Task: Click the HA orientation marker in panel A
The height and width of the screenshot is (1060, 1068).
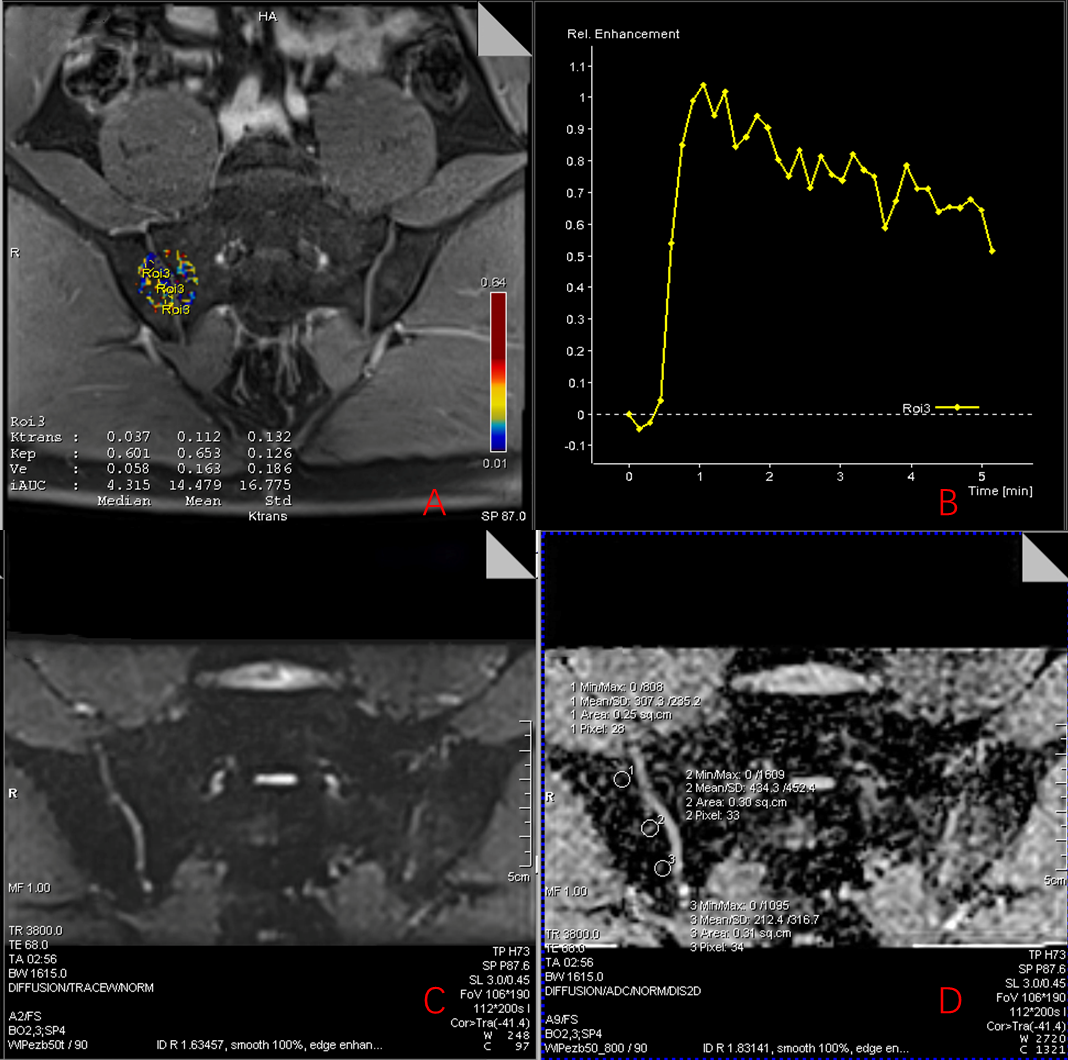Action: [x=267, y=17]
